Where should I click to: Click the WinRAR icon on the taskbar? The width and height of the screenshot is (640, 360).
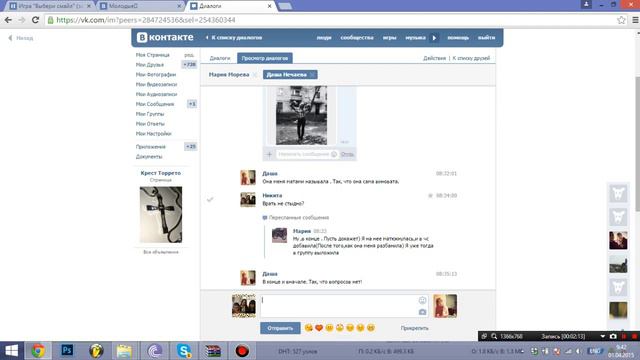pos(213,351)
